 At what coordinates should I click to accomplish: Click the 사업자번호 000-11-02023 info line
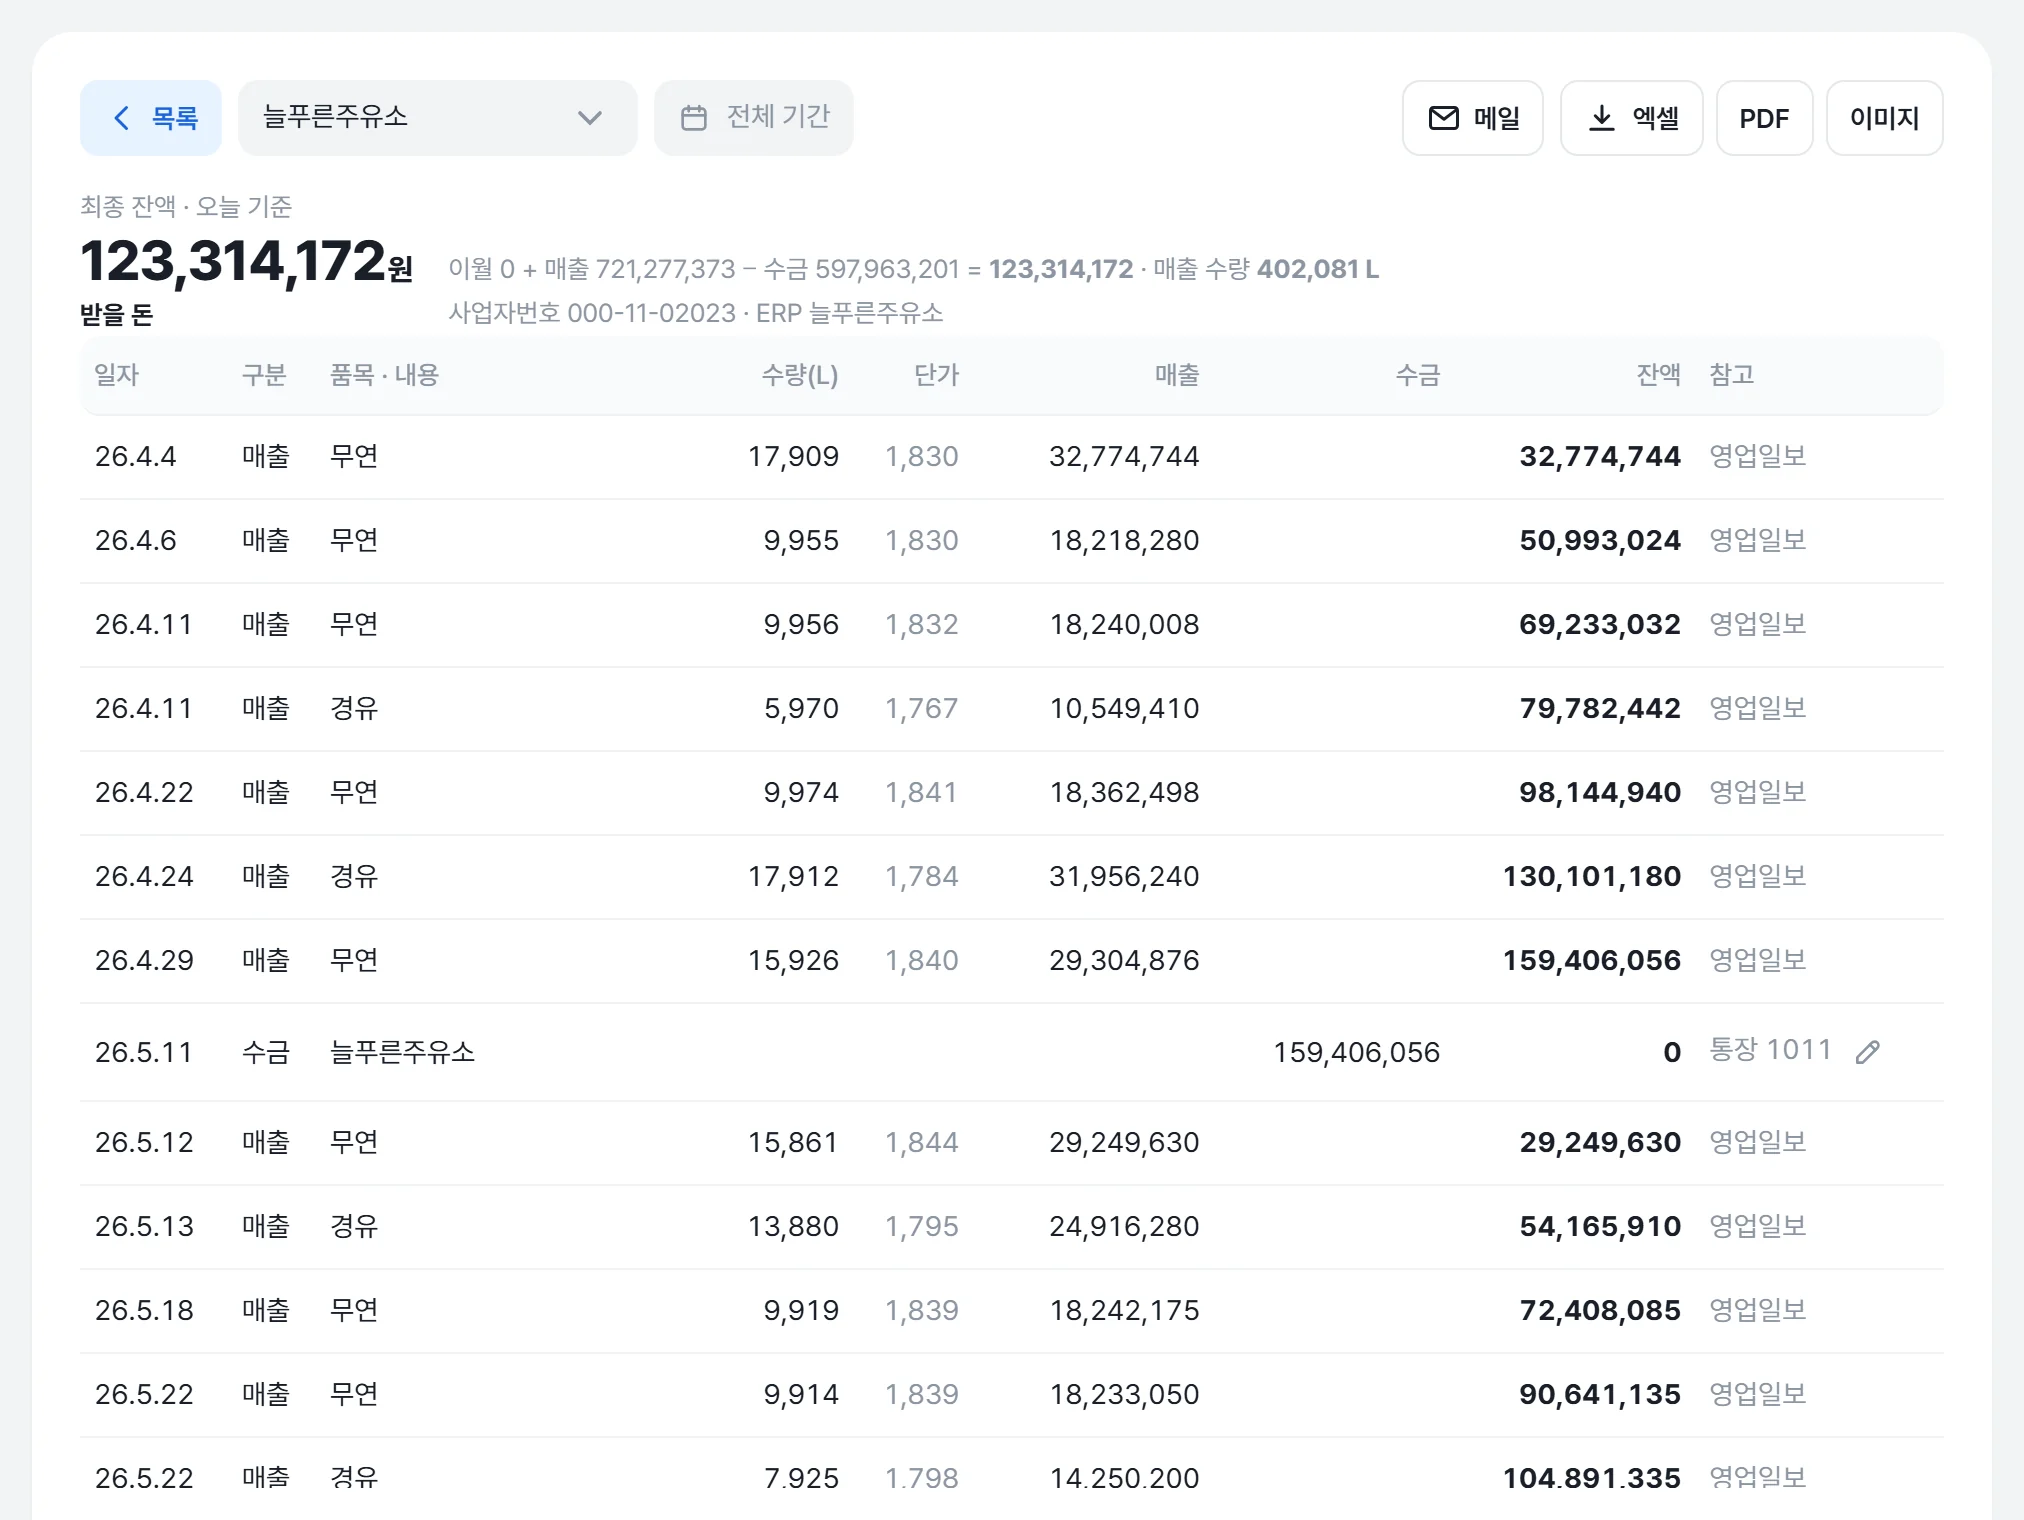tap(696, 313)
